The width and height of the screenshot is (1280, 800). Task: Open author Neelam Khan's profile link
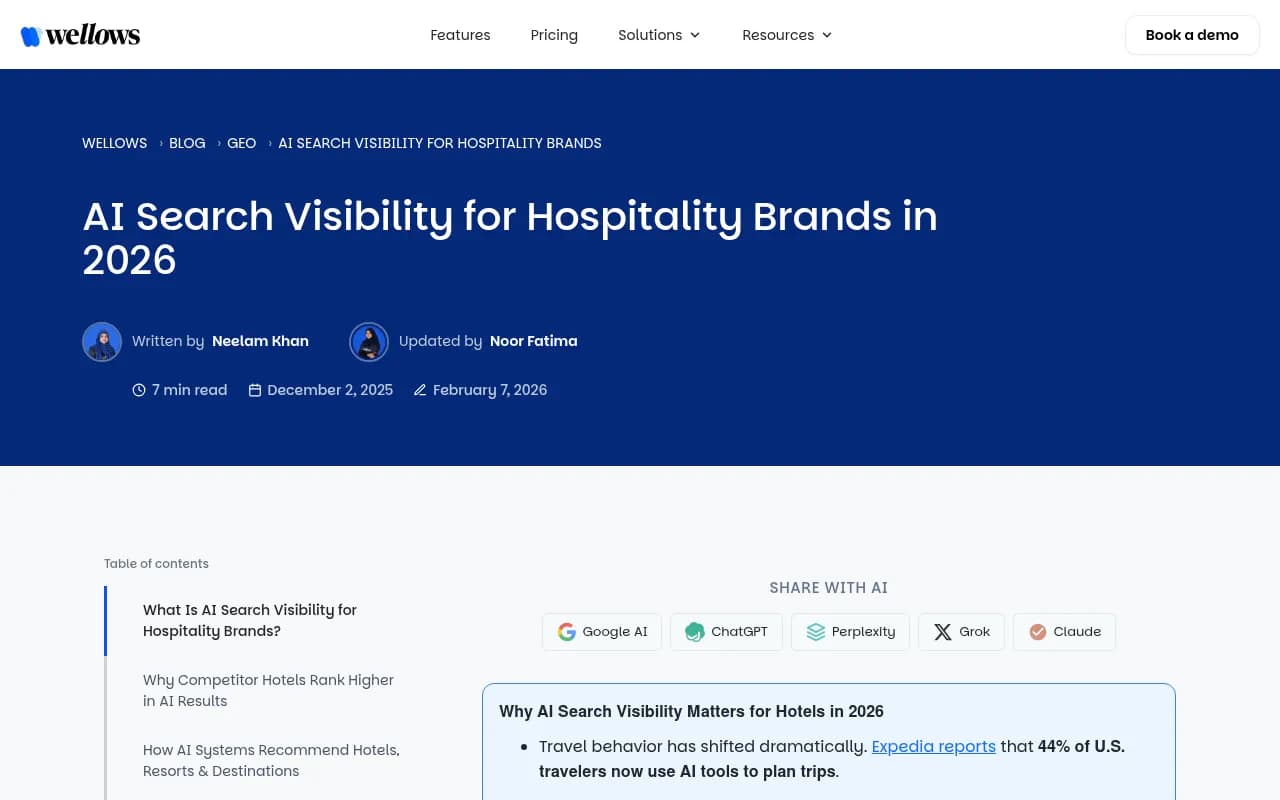tap(260, 341)
